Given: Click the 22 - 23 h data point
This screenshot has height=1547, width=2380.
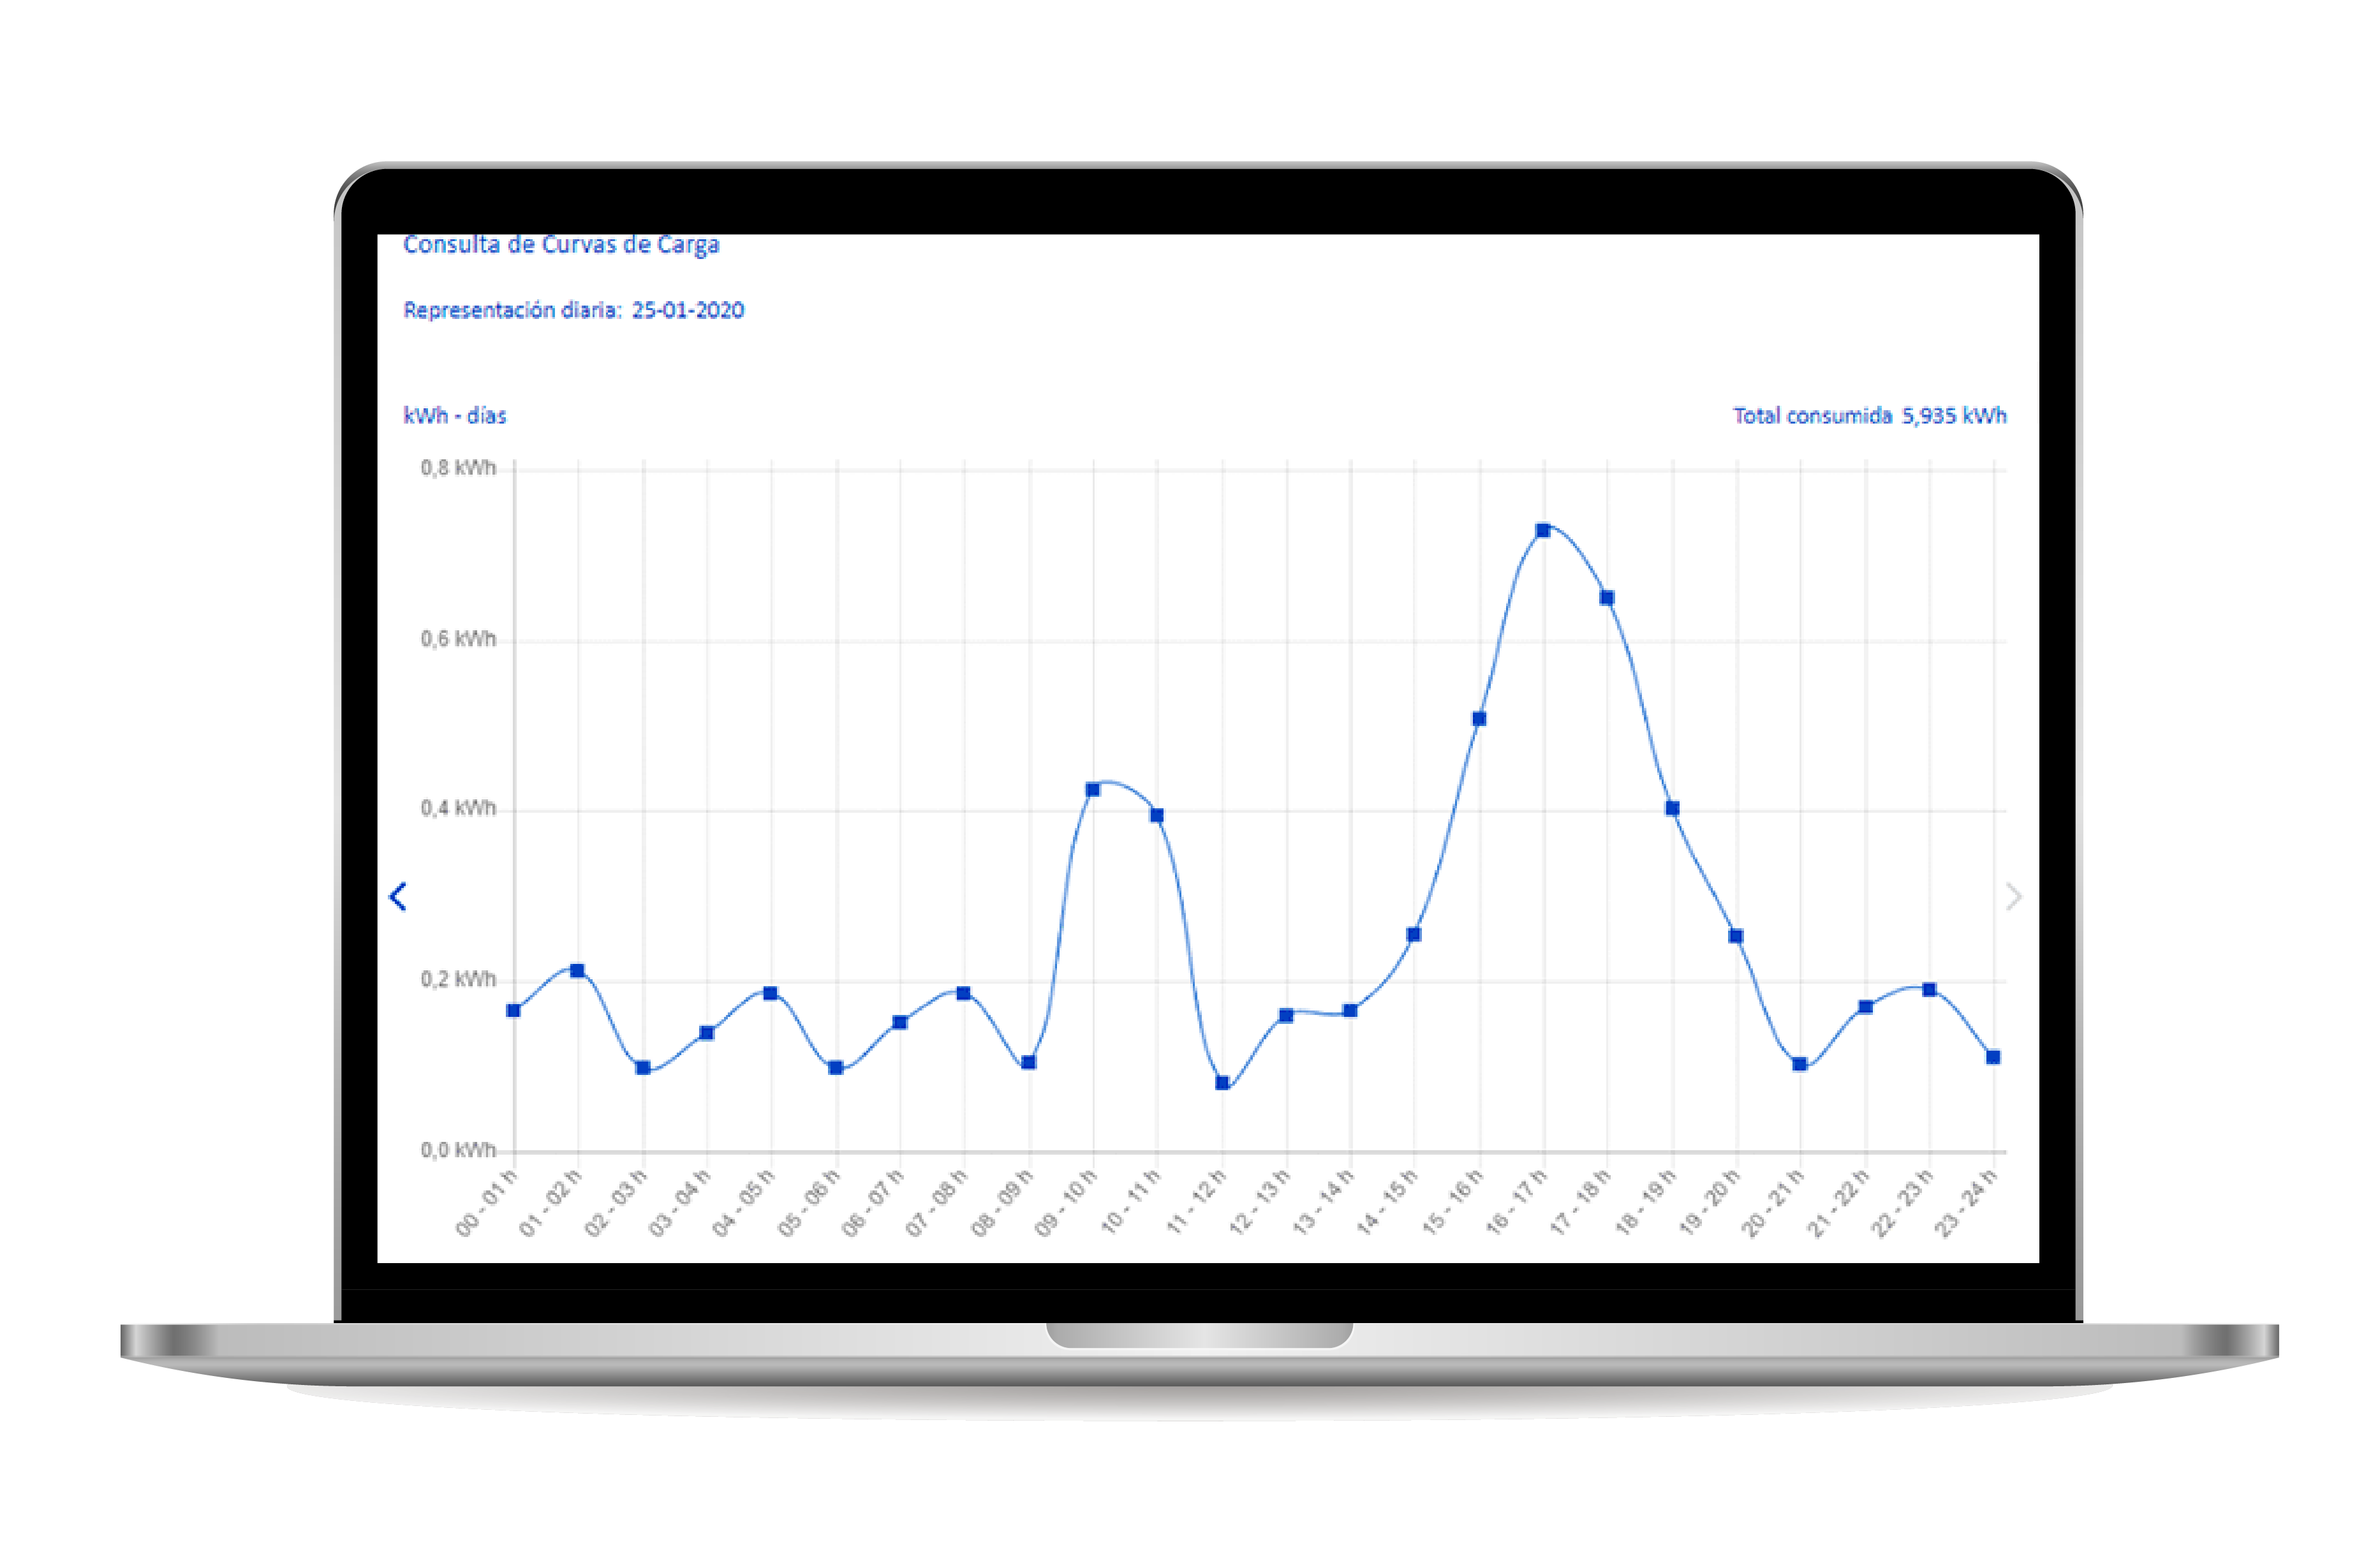Looking at the screenshot, I should point(1929,990).
